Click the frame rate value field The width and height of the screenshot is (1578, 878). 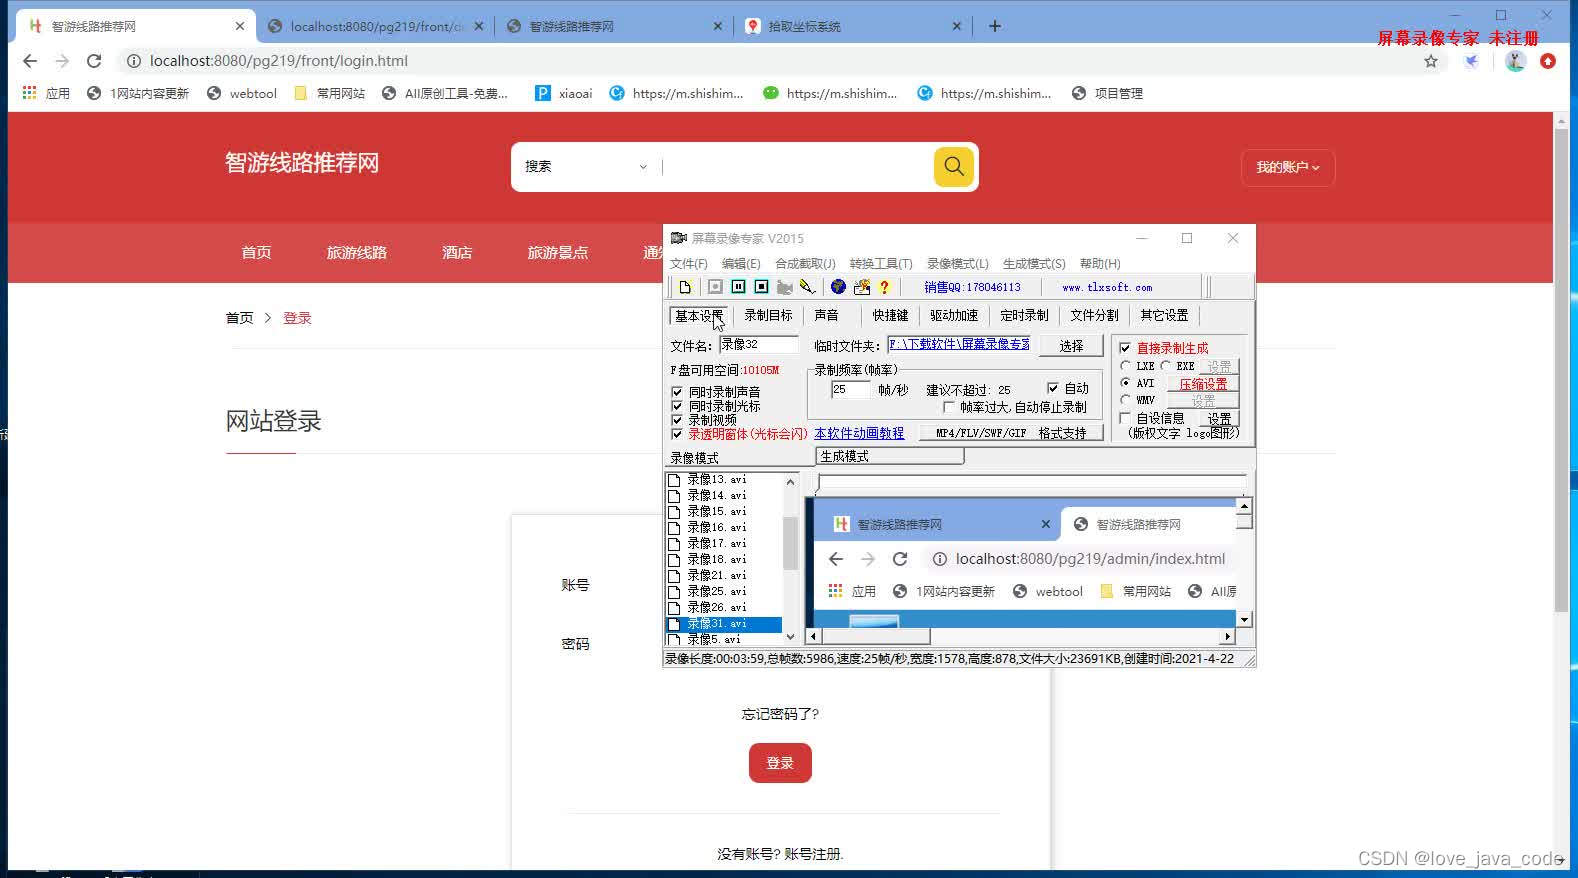tap(850, 390)
